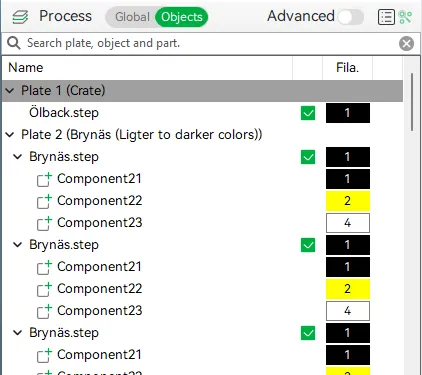Open black filament swatch of second Brynäs.step
Image resolution: width=422 pixels, height=375 pixels.
(x=348, y=245)
